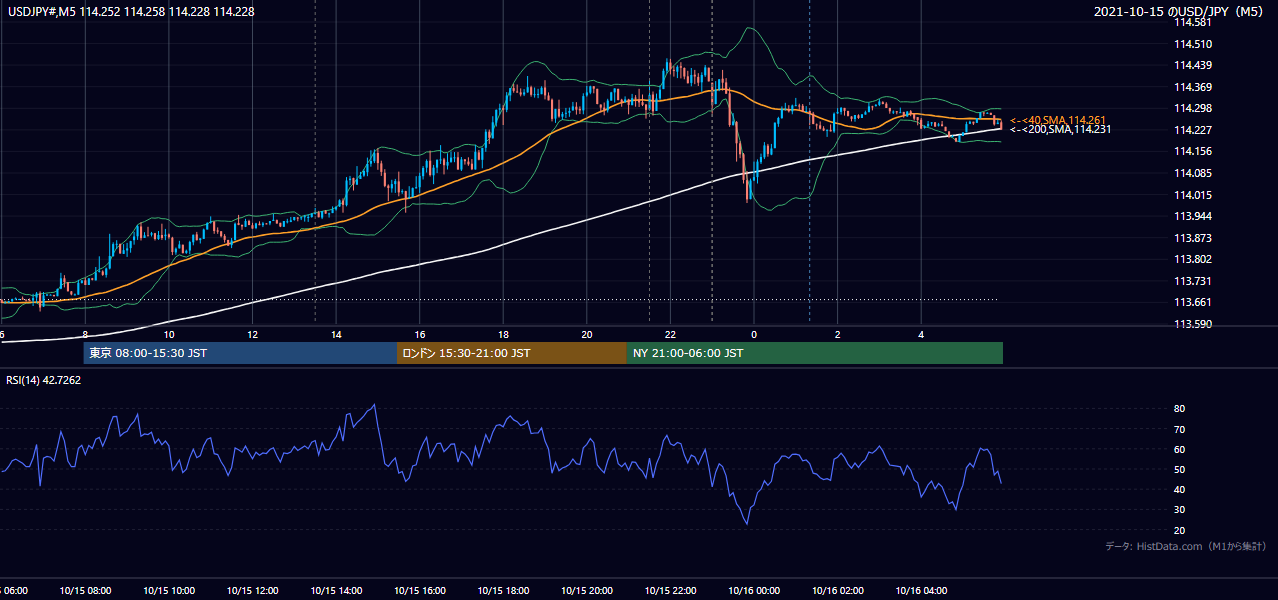Screen dimensions: 1278x600
Task: Click the 40 SMA label reading 114.261
Action: (x=1059, y=120)
